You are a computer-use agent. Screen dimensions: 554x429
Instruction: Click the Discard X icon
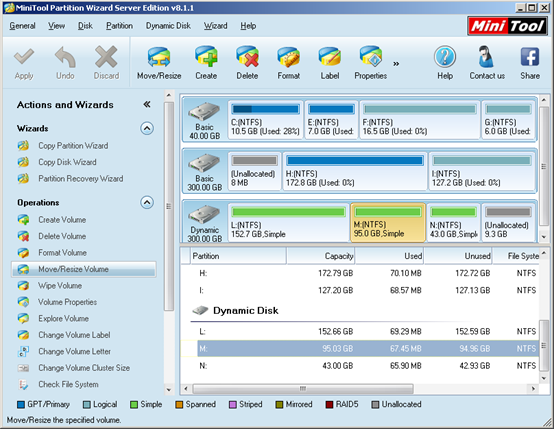pyautogui.click(x=106, y=57)
